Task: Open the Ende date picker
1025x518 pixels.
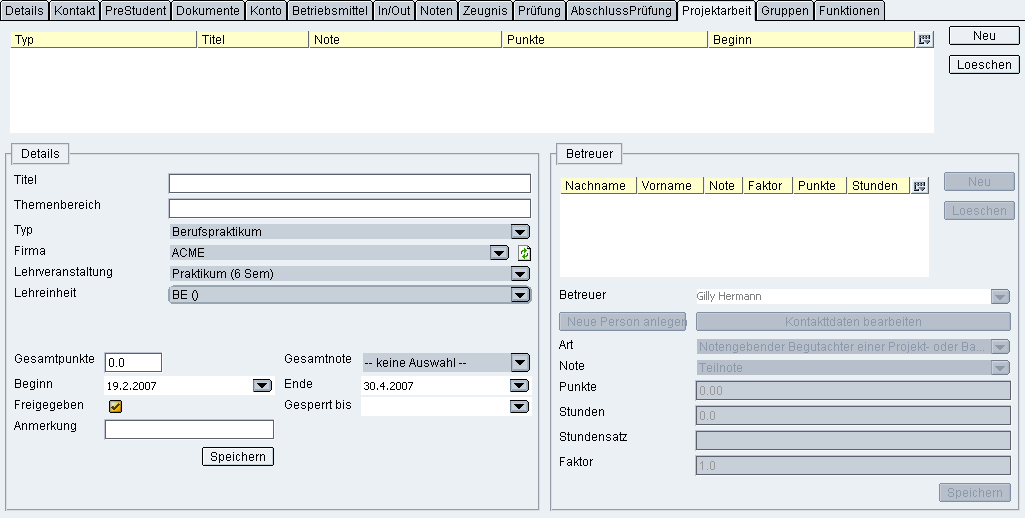Action: 519,385
